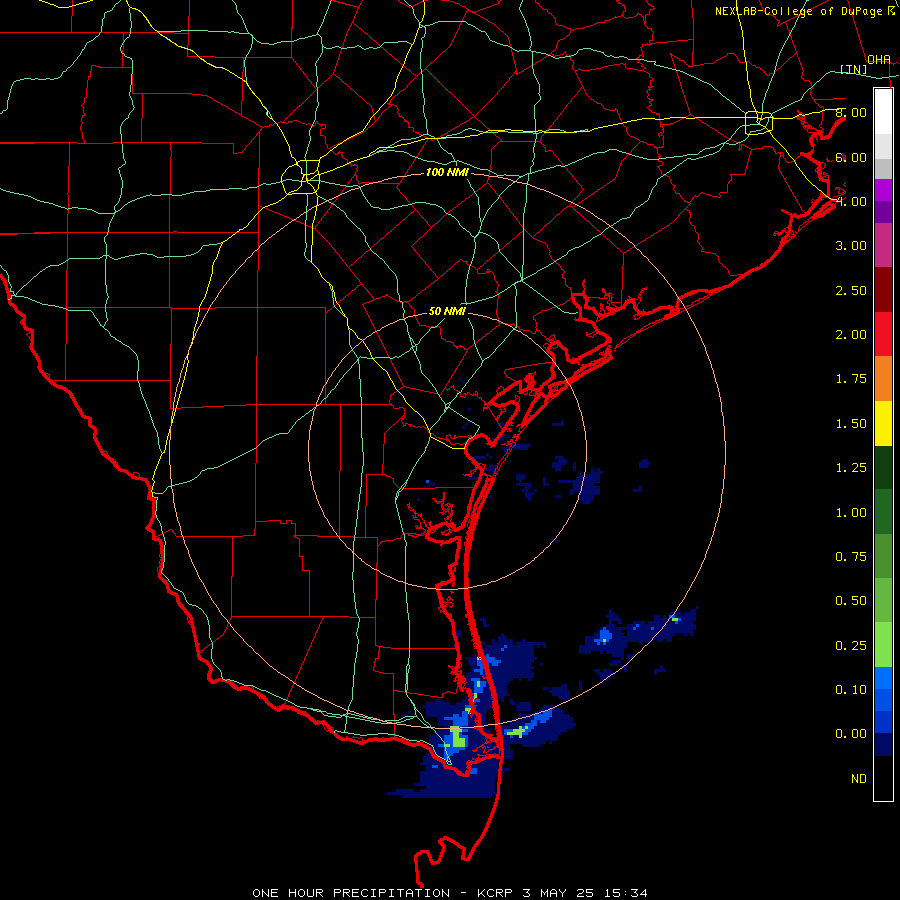The height and width of the screenshot is (900, 900).
Task: Click the OHA product code label
Action: click(x=879, y=59)
